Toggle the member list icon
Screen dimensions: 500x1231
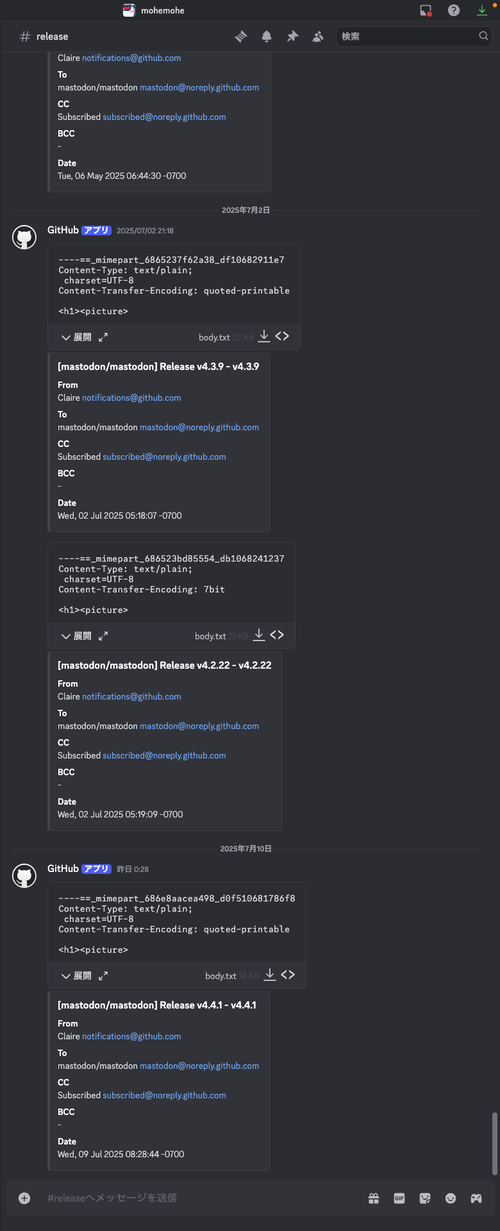coord(318,36)
